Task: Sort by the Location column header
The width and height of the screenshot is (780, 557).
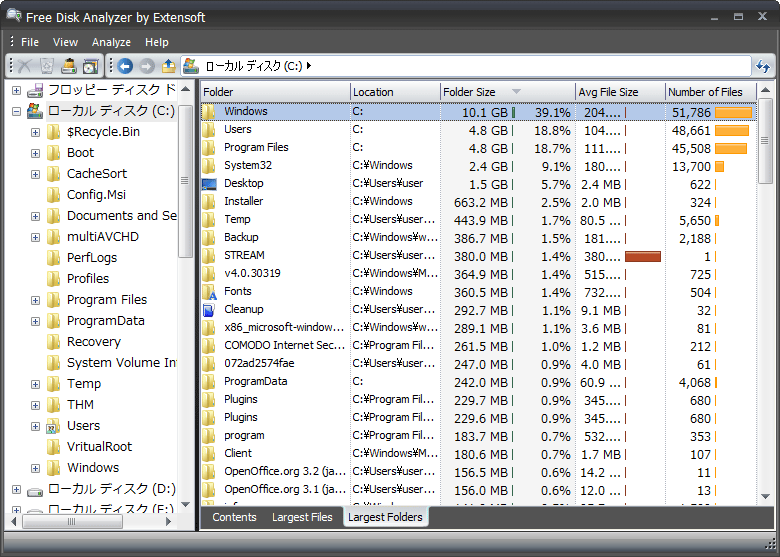Action: (395, 92)
